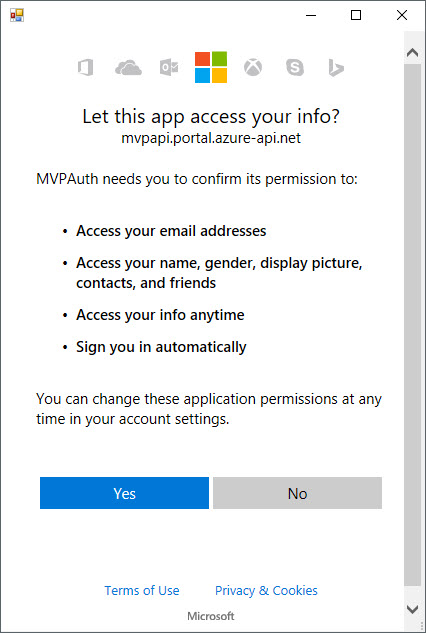
Task: Click the Xbox icon
Action: click(x=253, y=67)
